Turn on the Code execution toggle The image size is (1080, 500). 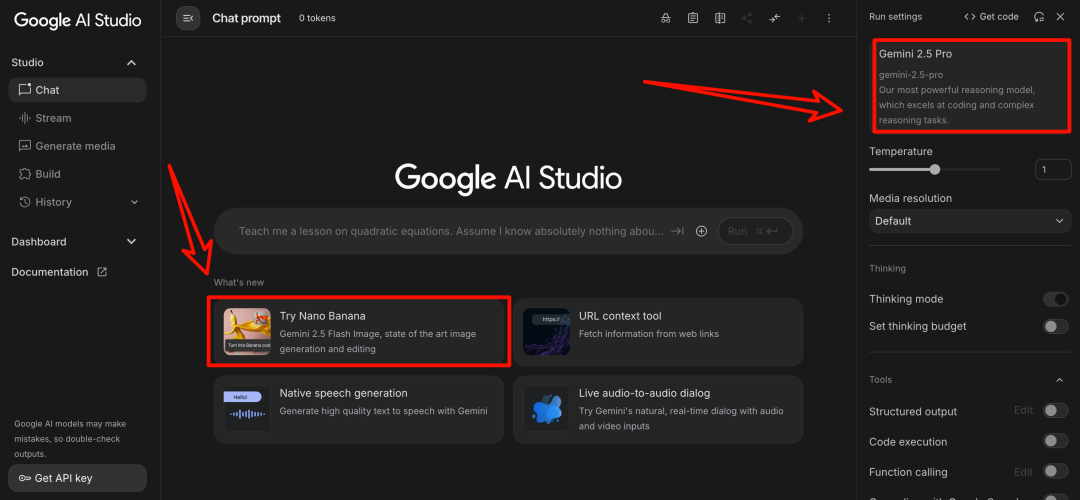point(1055,441)
